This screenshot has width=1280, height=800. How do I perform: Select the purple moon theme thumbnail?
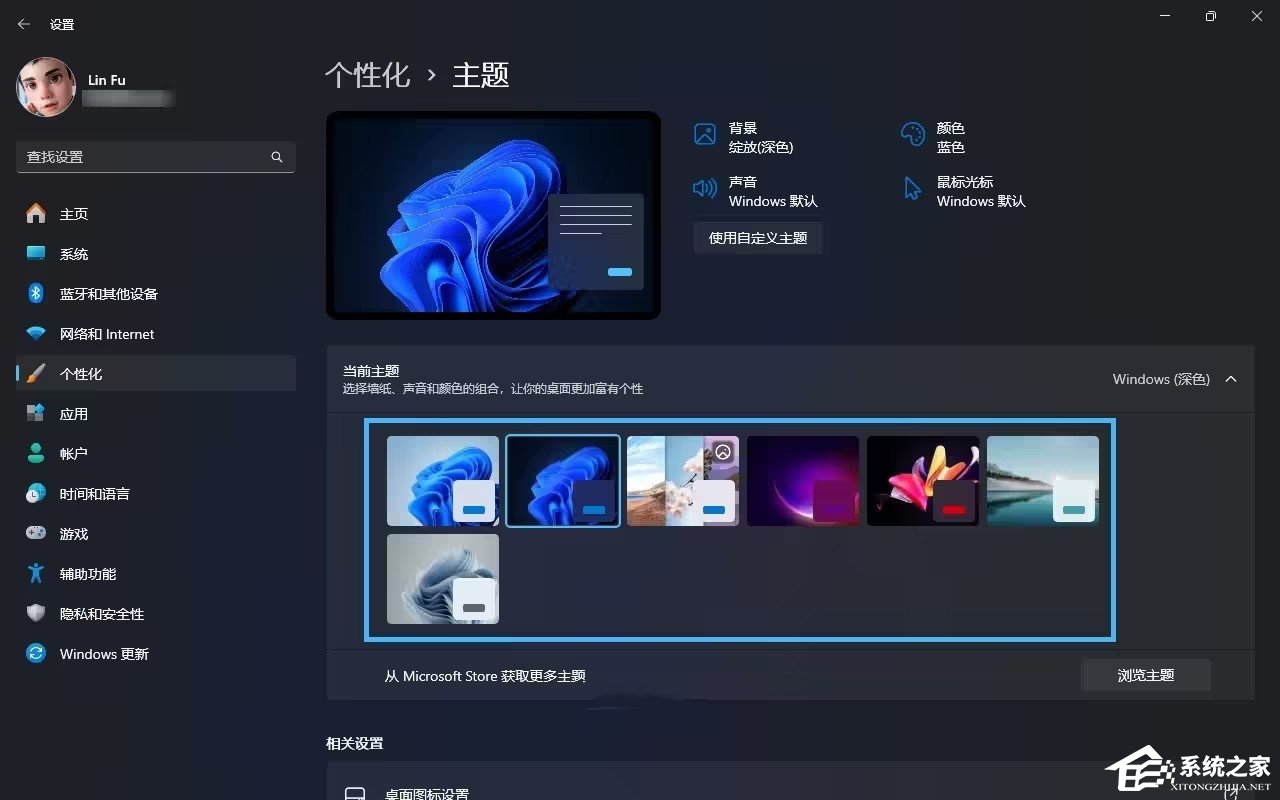click(802, 480)
